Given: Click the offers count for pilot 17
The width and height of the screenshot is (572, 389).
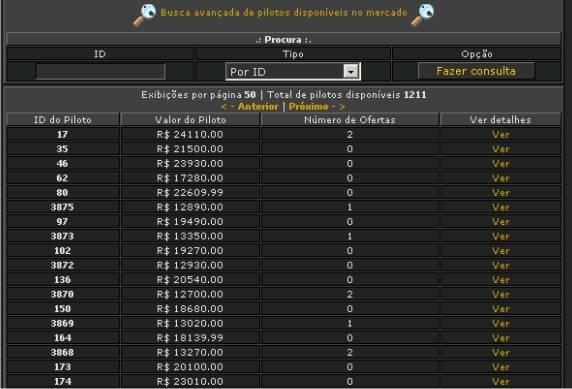Looking at the screenshot, I should click(x=349, y=135).
